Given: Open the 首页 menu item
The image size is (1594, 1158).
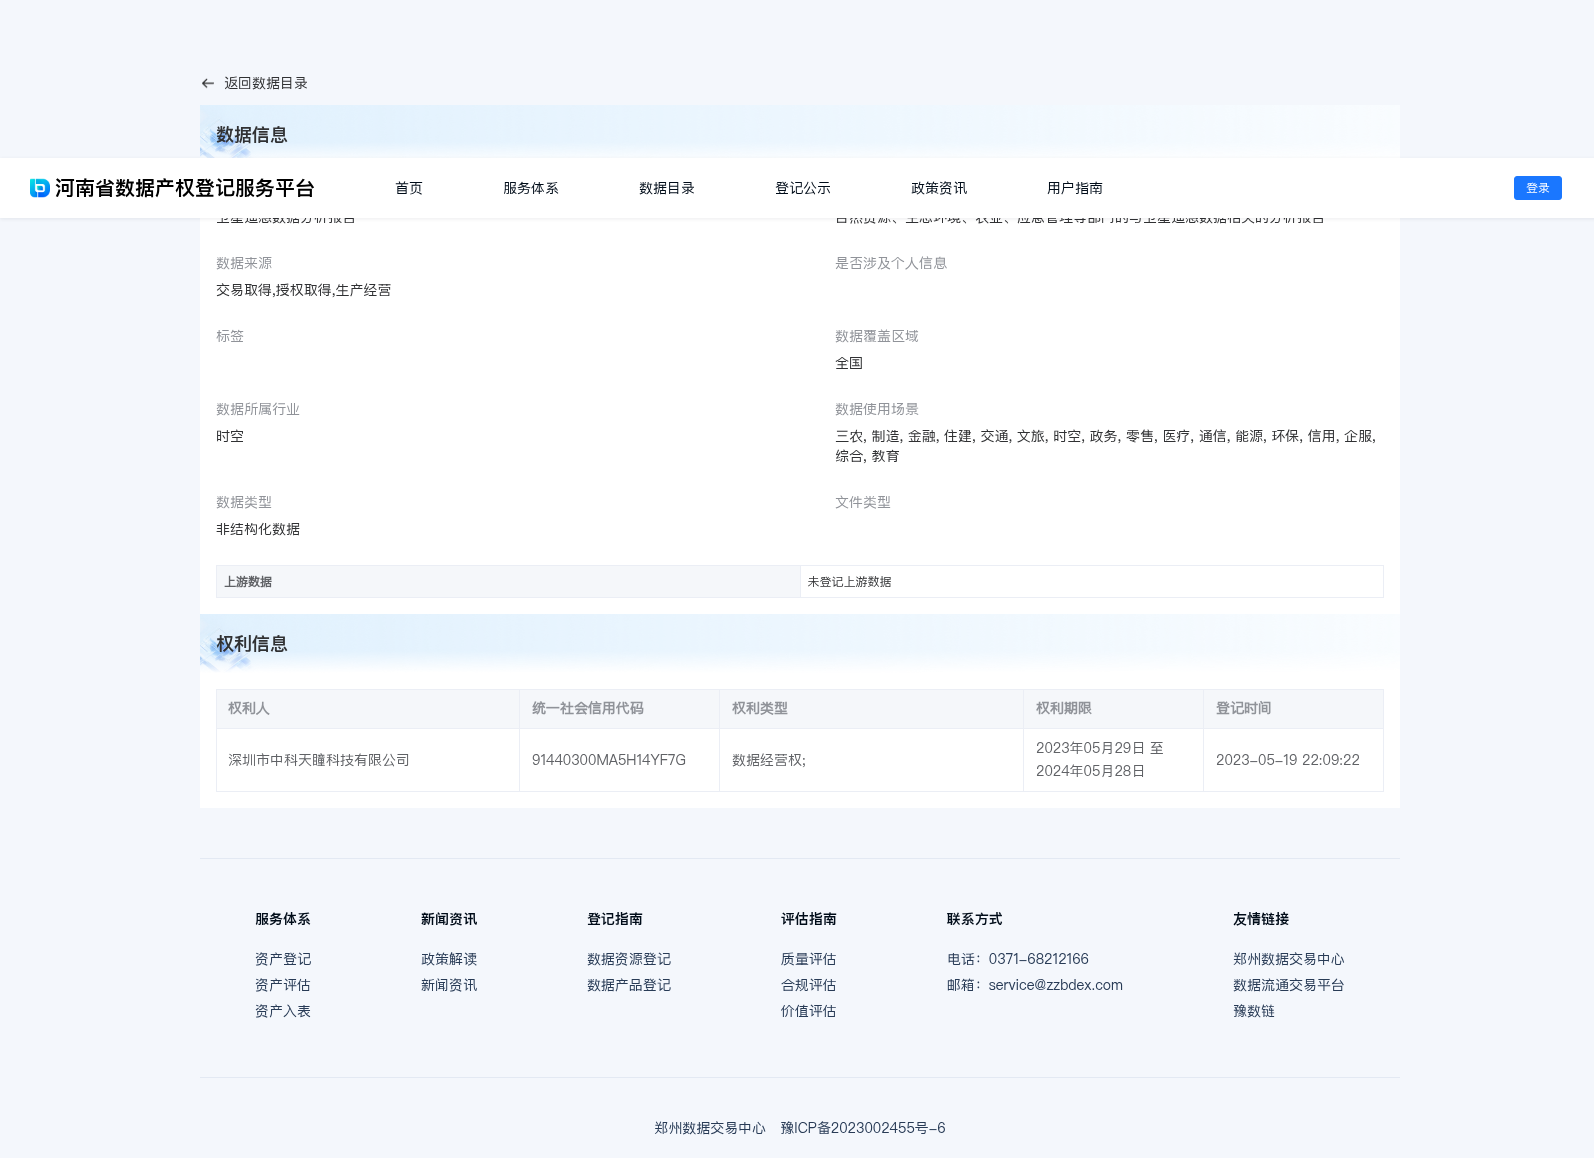Looking at the screenshot, I should click(x=409, y=188).
